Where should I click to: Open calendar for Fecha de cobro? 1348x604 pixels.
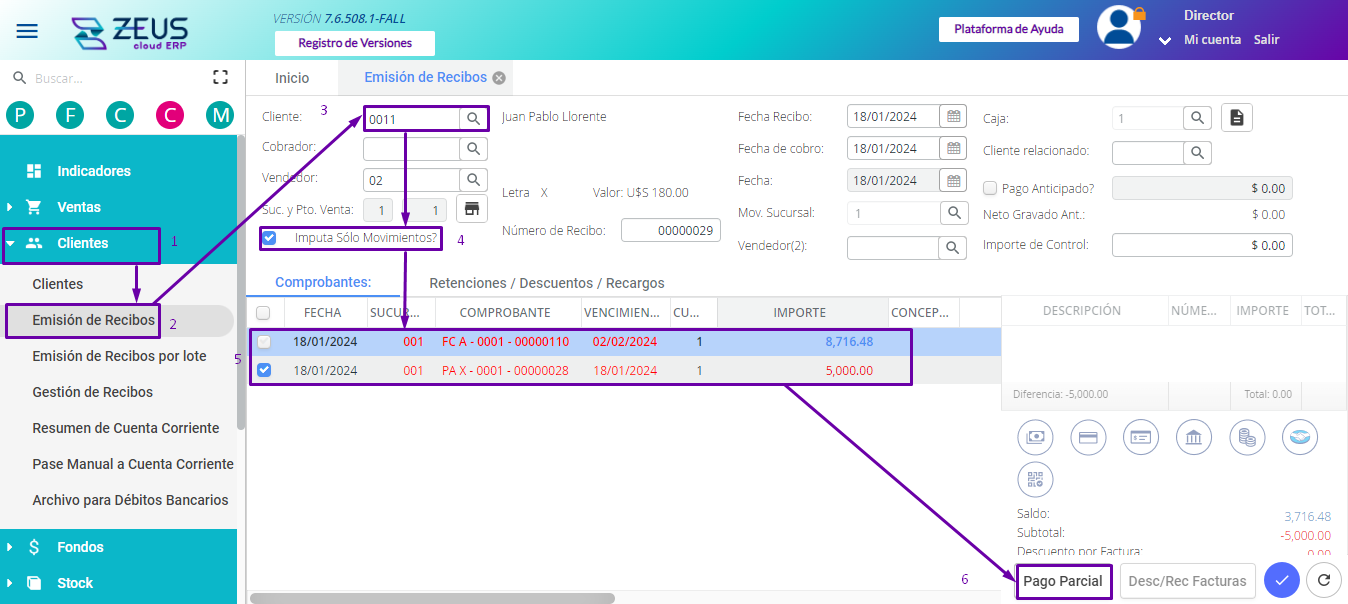click(954, 148)
